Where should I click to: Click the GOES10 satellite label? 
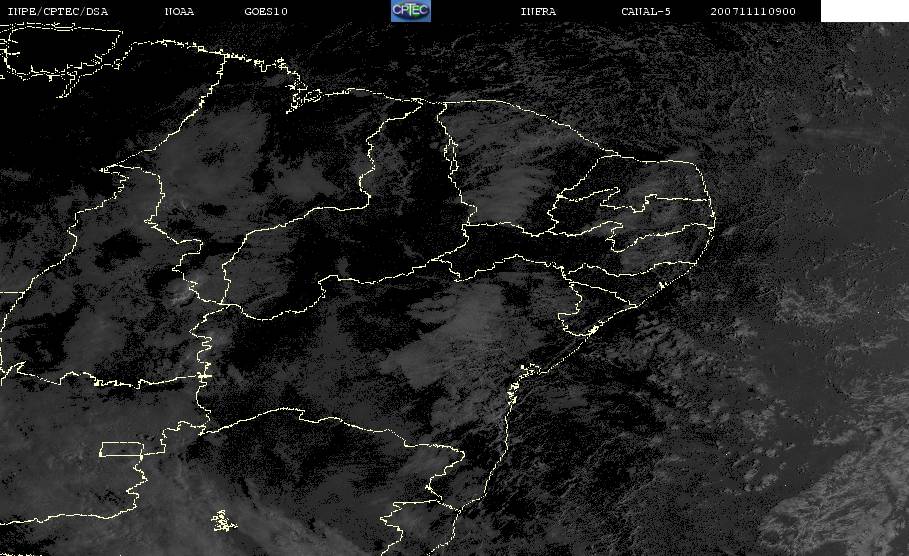[x=266, y=12]
